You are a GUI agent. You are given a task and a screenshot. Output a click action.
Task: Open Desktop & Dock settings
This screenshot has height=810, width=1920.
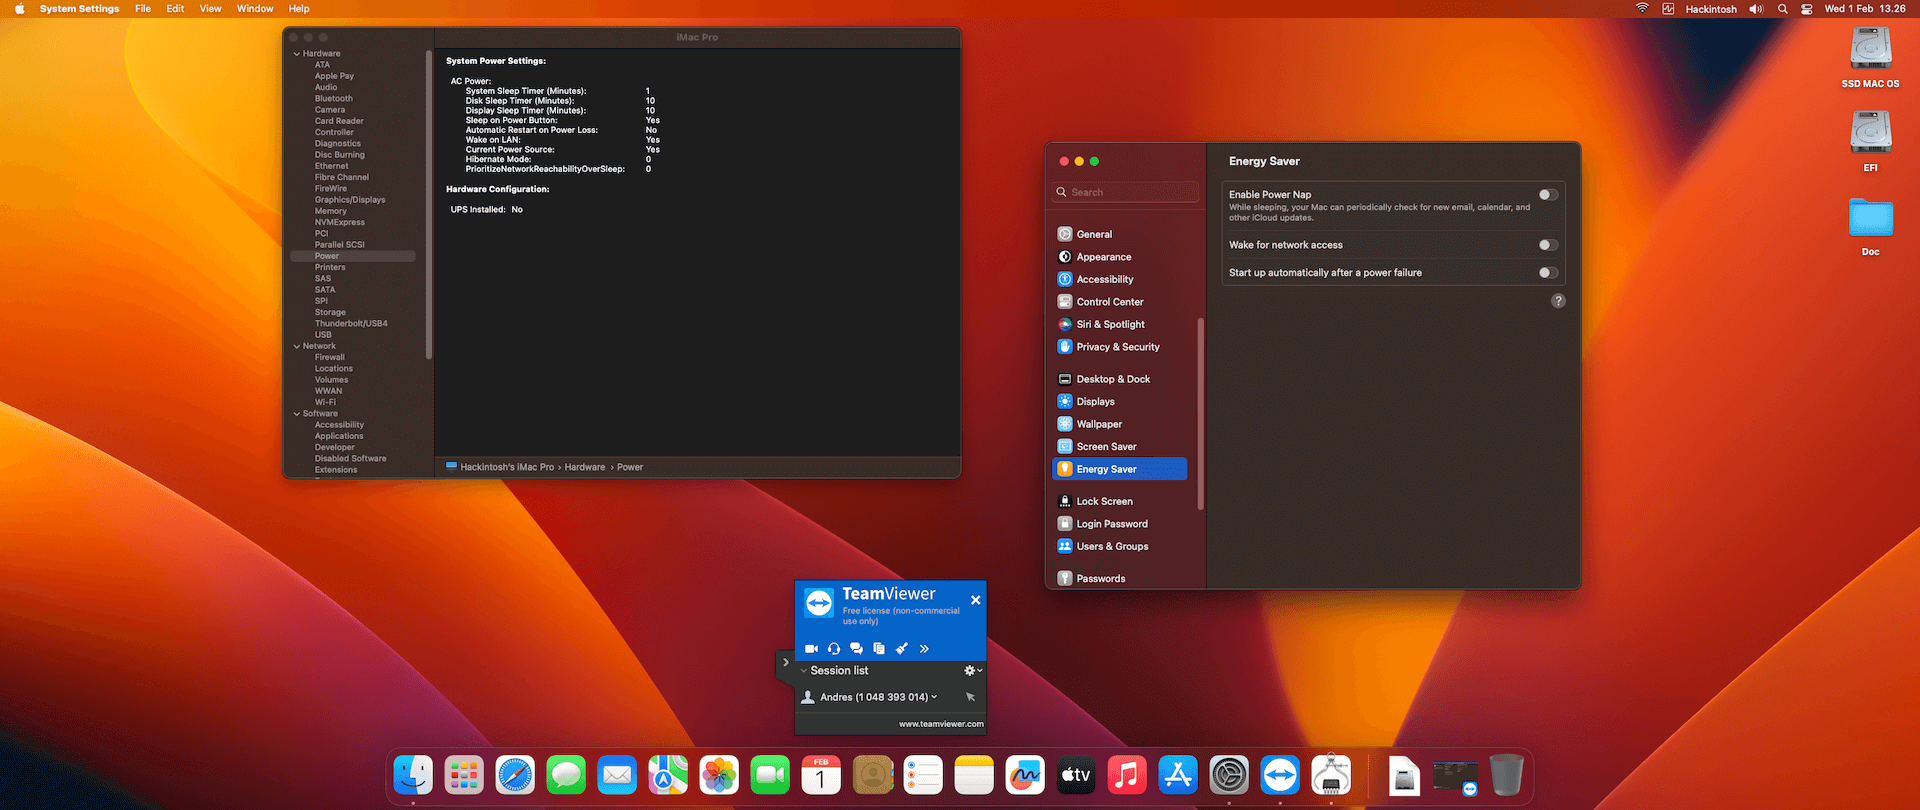tap(1120, 380)
